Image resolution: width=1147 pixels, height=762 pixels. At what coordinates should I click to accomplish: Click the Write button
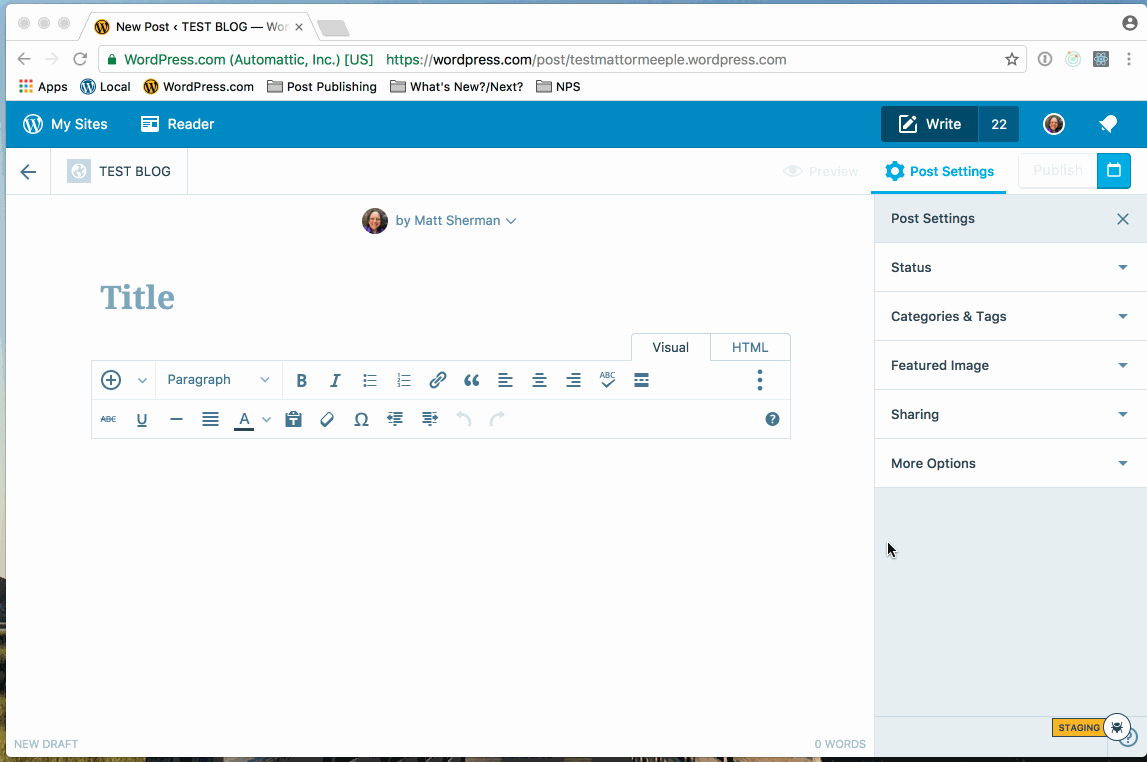pos(930,124)
